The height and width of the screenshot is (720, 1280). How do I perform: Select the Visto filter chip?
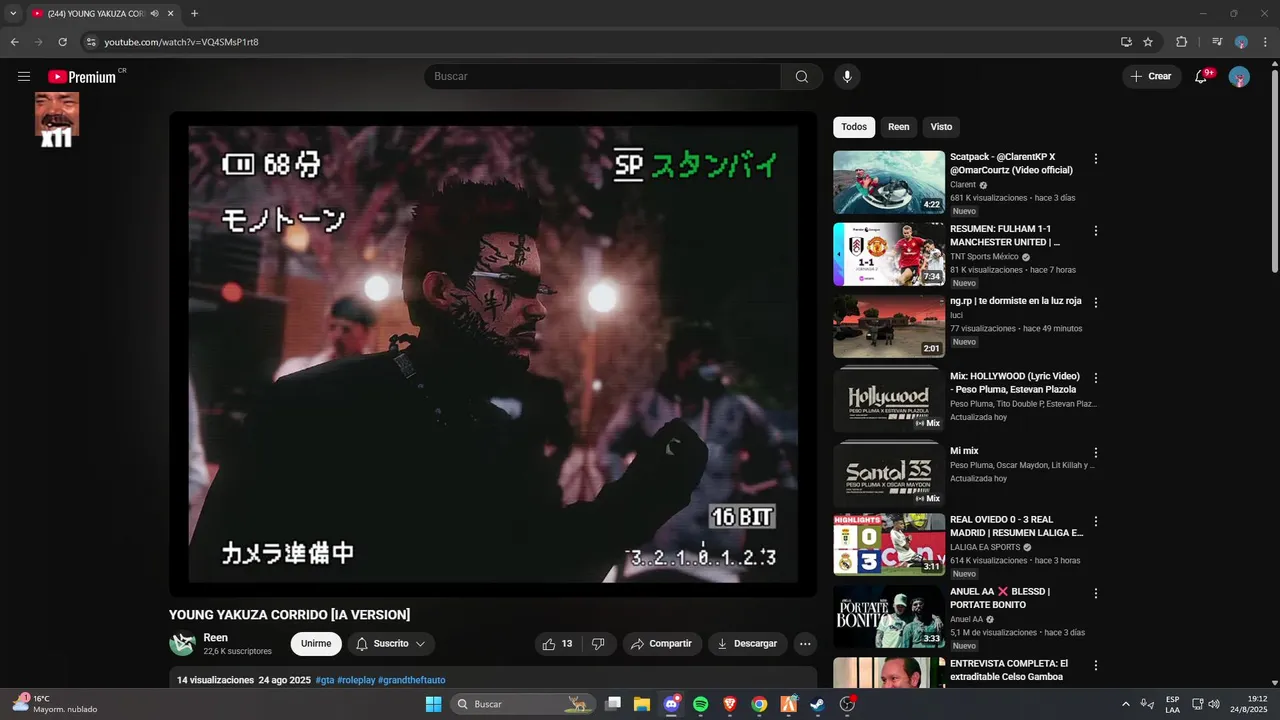(941, 127)
